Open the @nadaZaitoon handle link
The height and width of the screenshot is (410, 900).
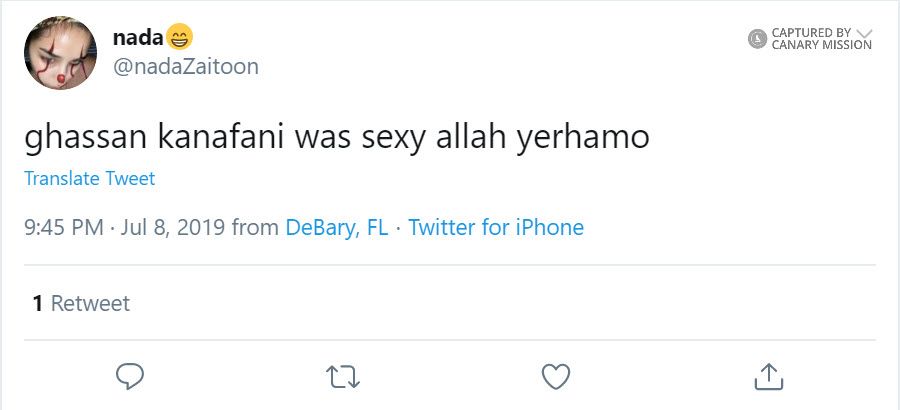coord(185,67)
